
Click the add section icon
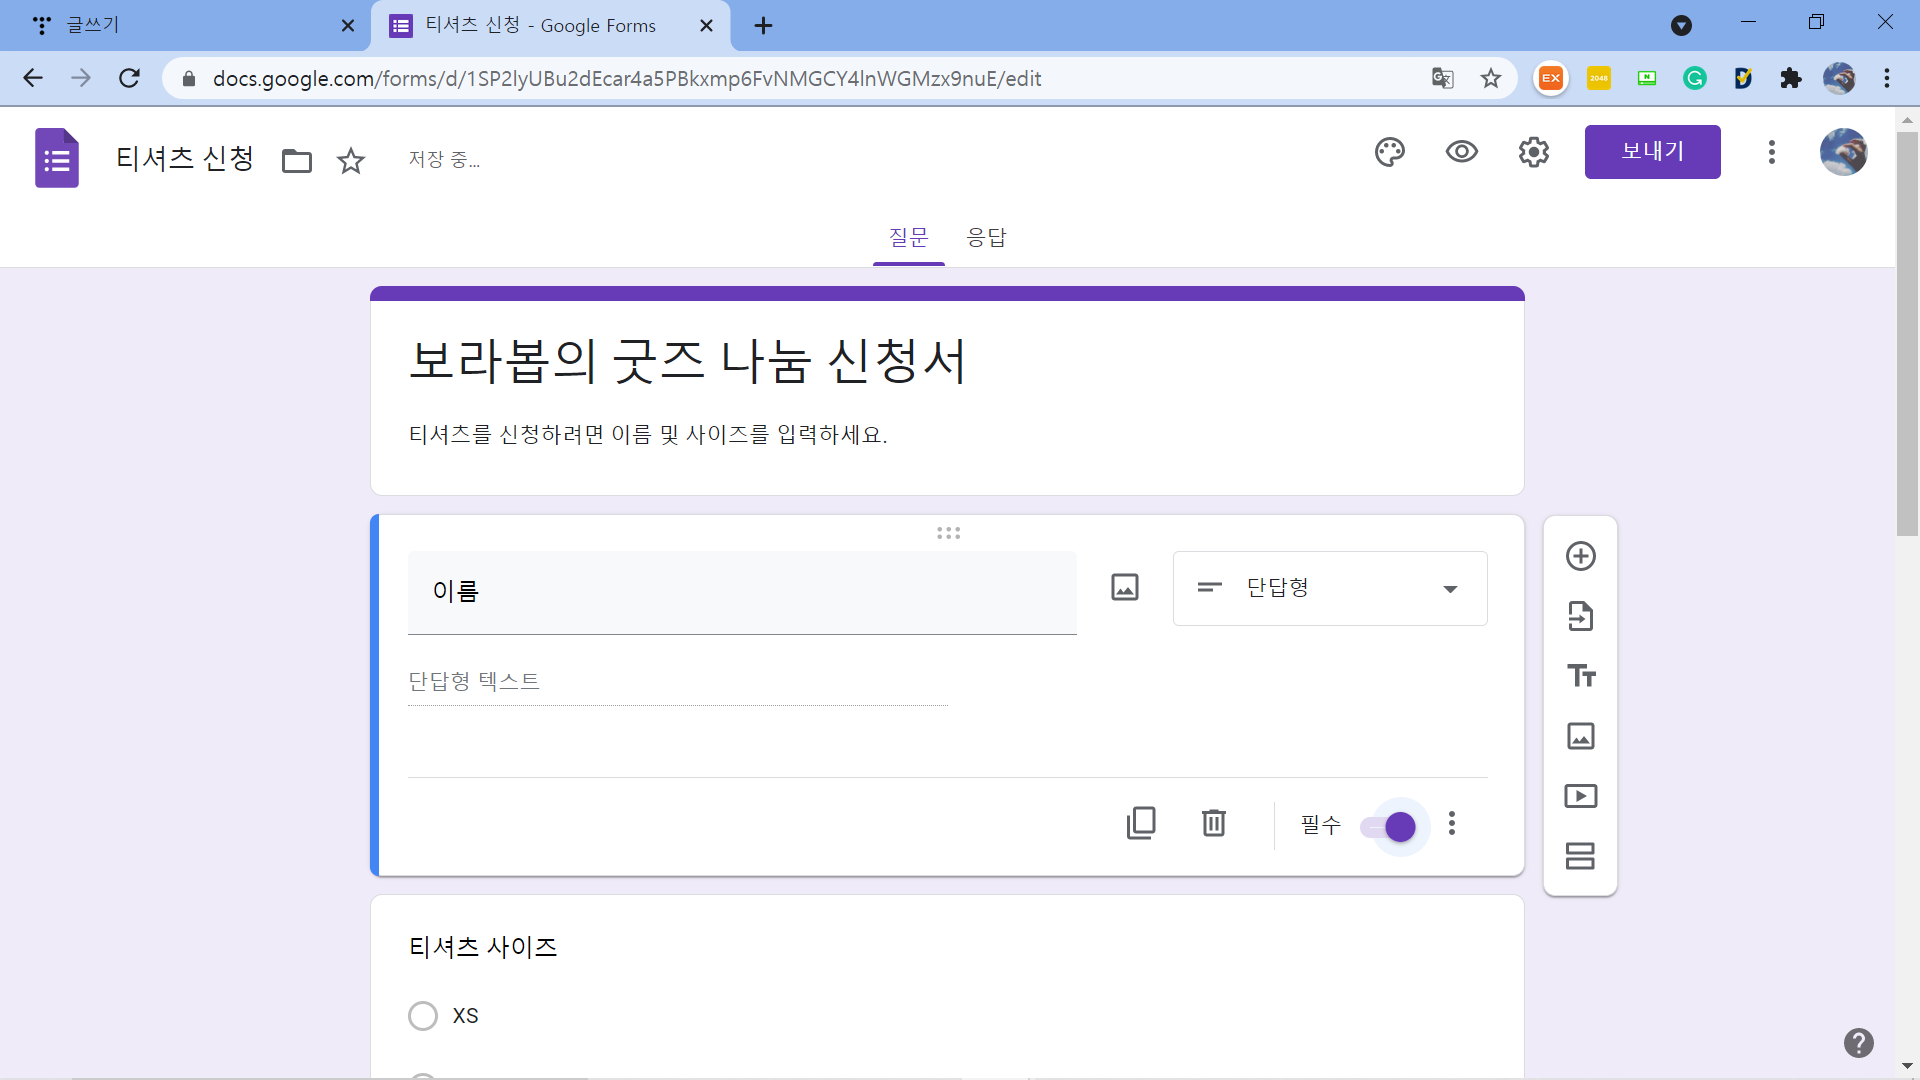(1580, 856)
